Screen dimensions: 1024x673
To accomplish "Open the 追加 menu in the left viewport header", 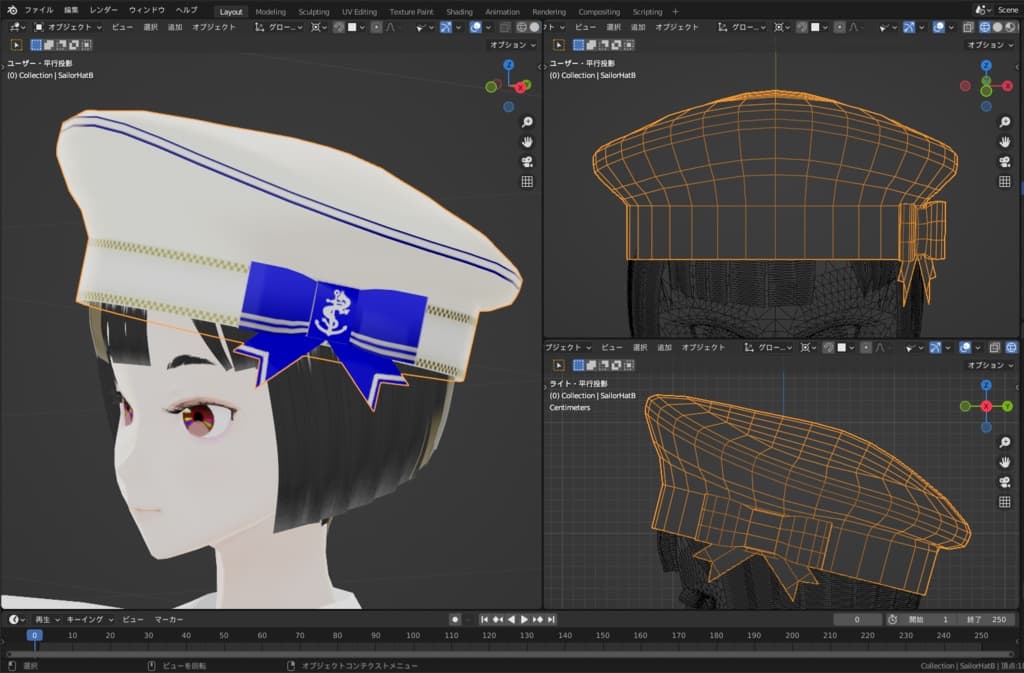I will tap(175, 27).
